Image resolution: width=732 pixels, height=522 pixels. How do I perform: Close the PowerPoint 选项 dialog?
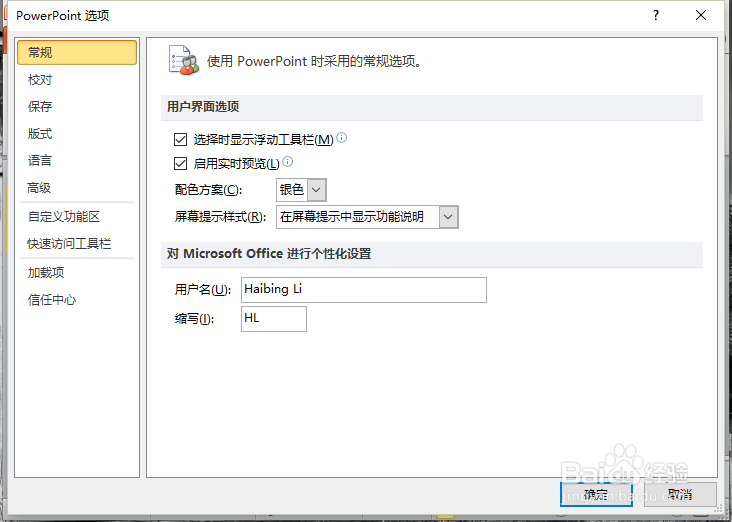tap(701, 15)
